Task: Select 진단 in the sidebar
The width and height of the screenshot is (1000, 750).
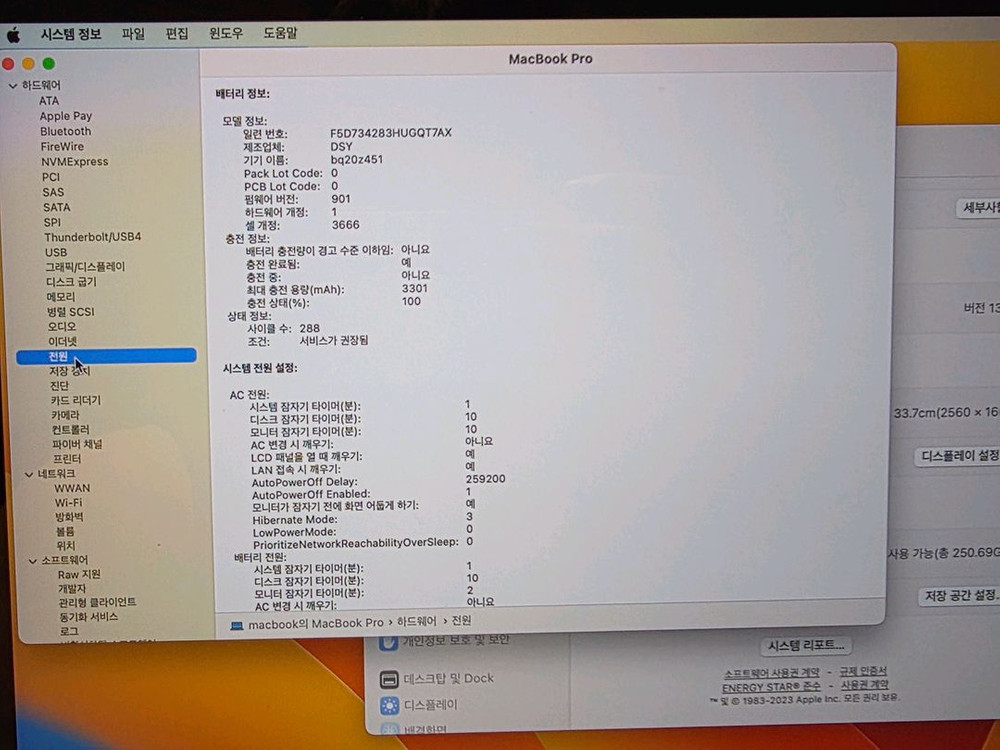Action: coord(59,386)
